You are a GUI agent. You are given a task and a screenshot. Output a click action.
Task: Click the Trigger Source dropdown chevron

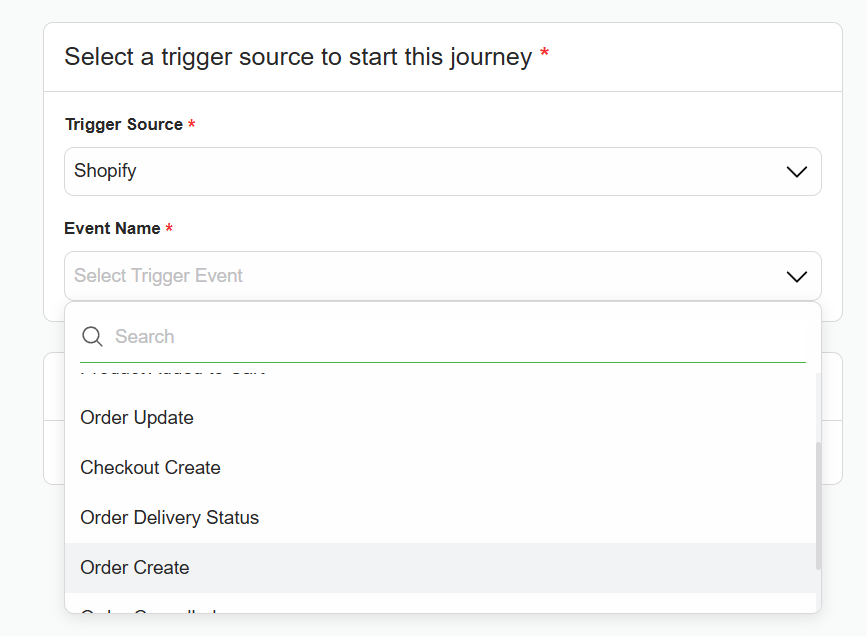796,172
